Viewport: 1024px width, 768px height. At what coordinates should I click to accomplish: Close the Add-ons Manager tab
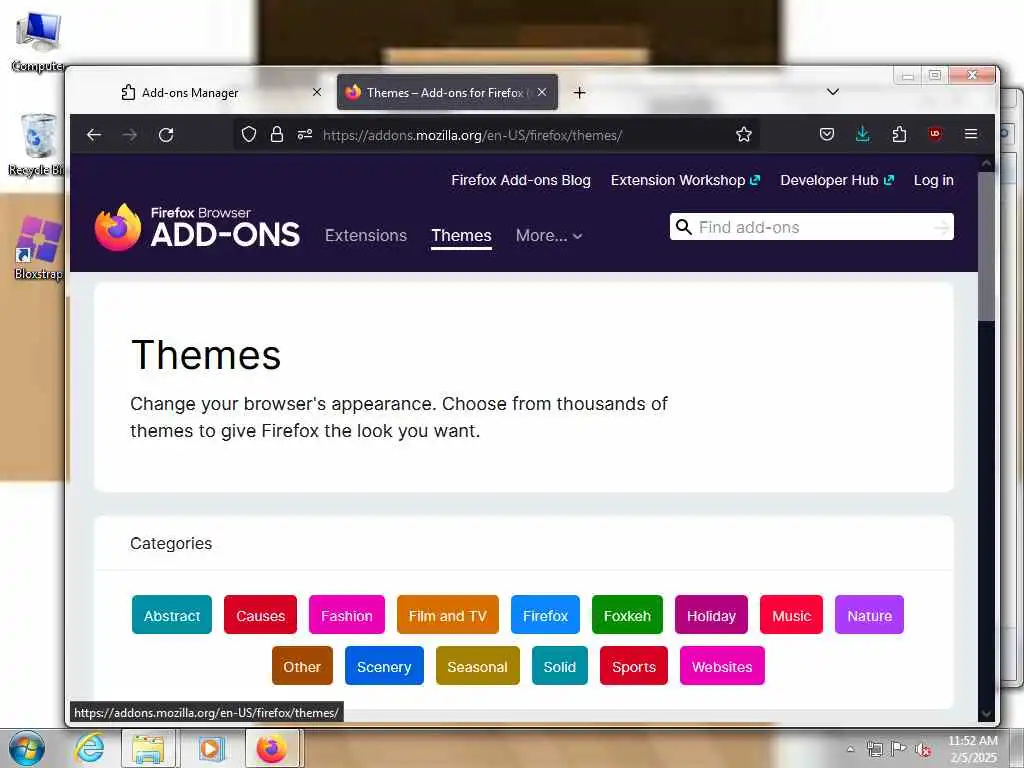317,92
